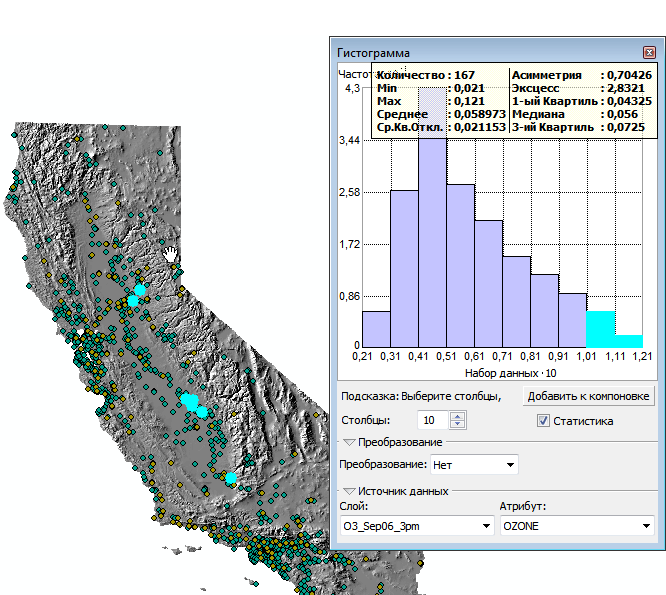Click the Добавить к компоновке button
Screen dimensions: 666x595
589,395
